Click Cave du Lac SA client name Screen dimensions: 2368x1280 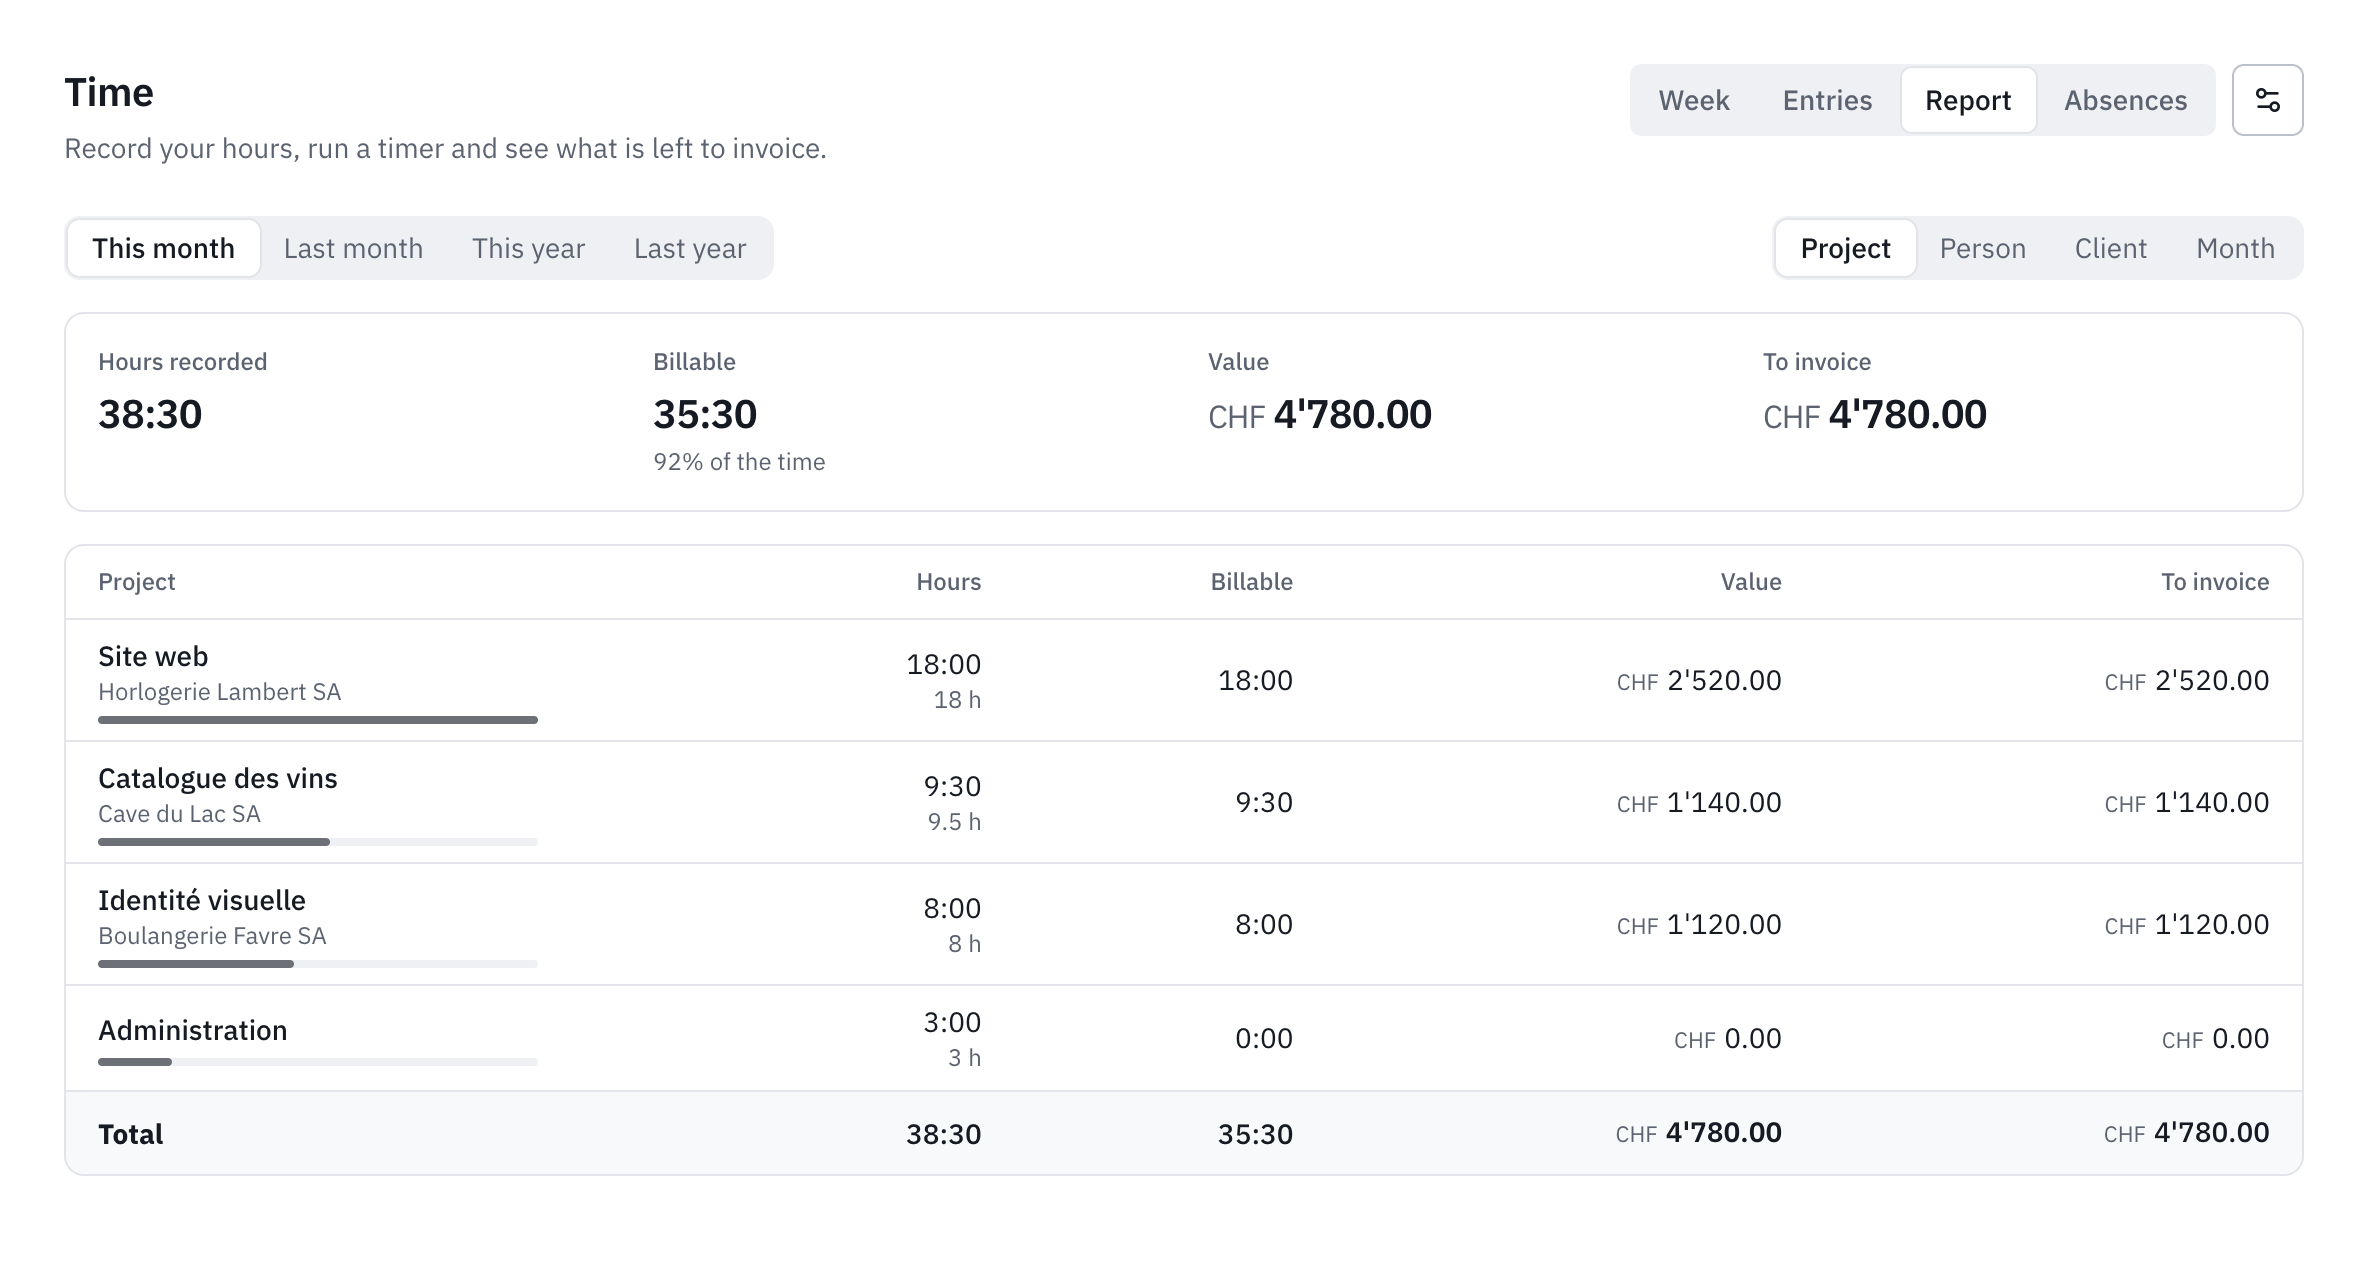point(179,814)
